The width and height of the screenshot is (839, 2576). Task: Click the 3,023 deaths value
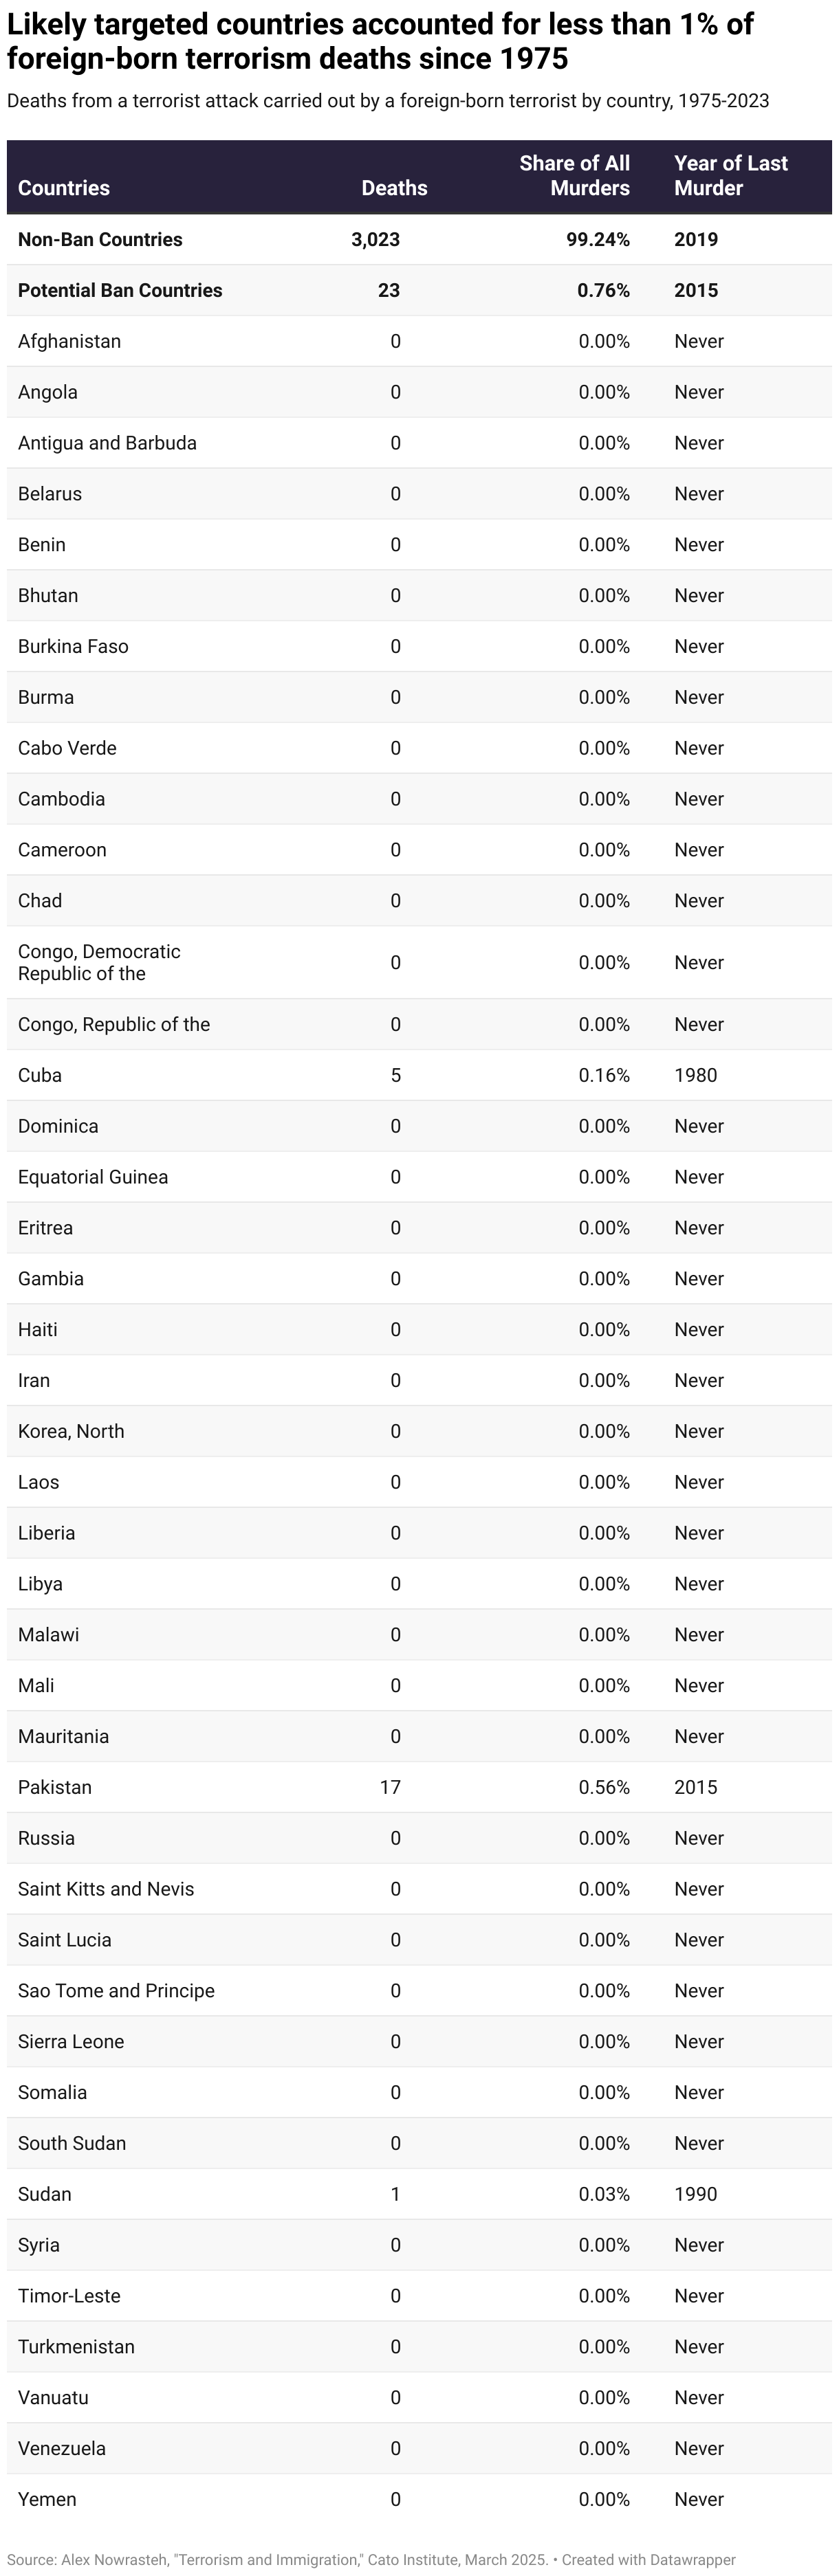[376, 239]
